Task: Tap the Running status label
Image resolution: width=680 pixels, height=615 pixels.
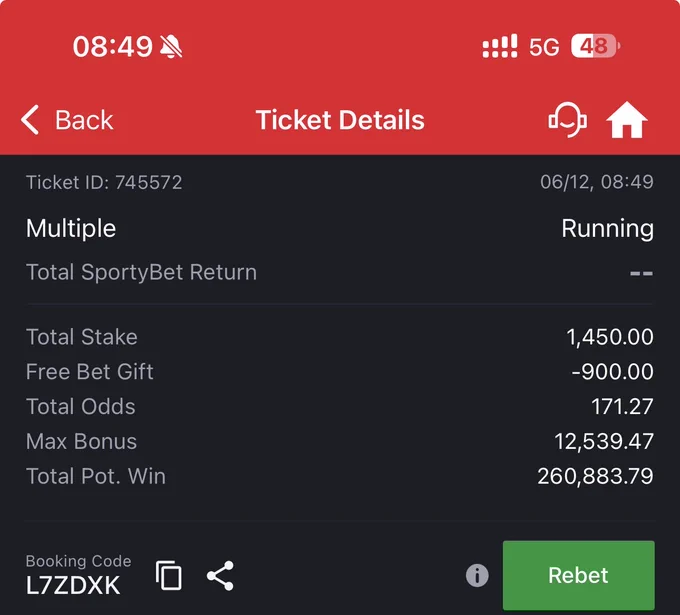Action: point(608,229)
